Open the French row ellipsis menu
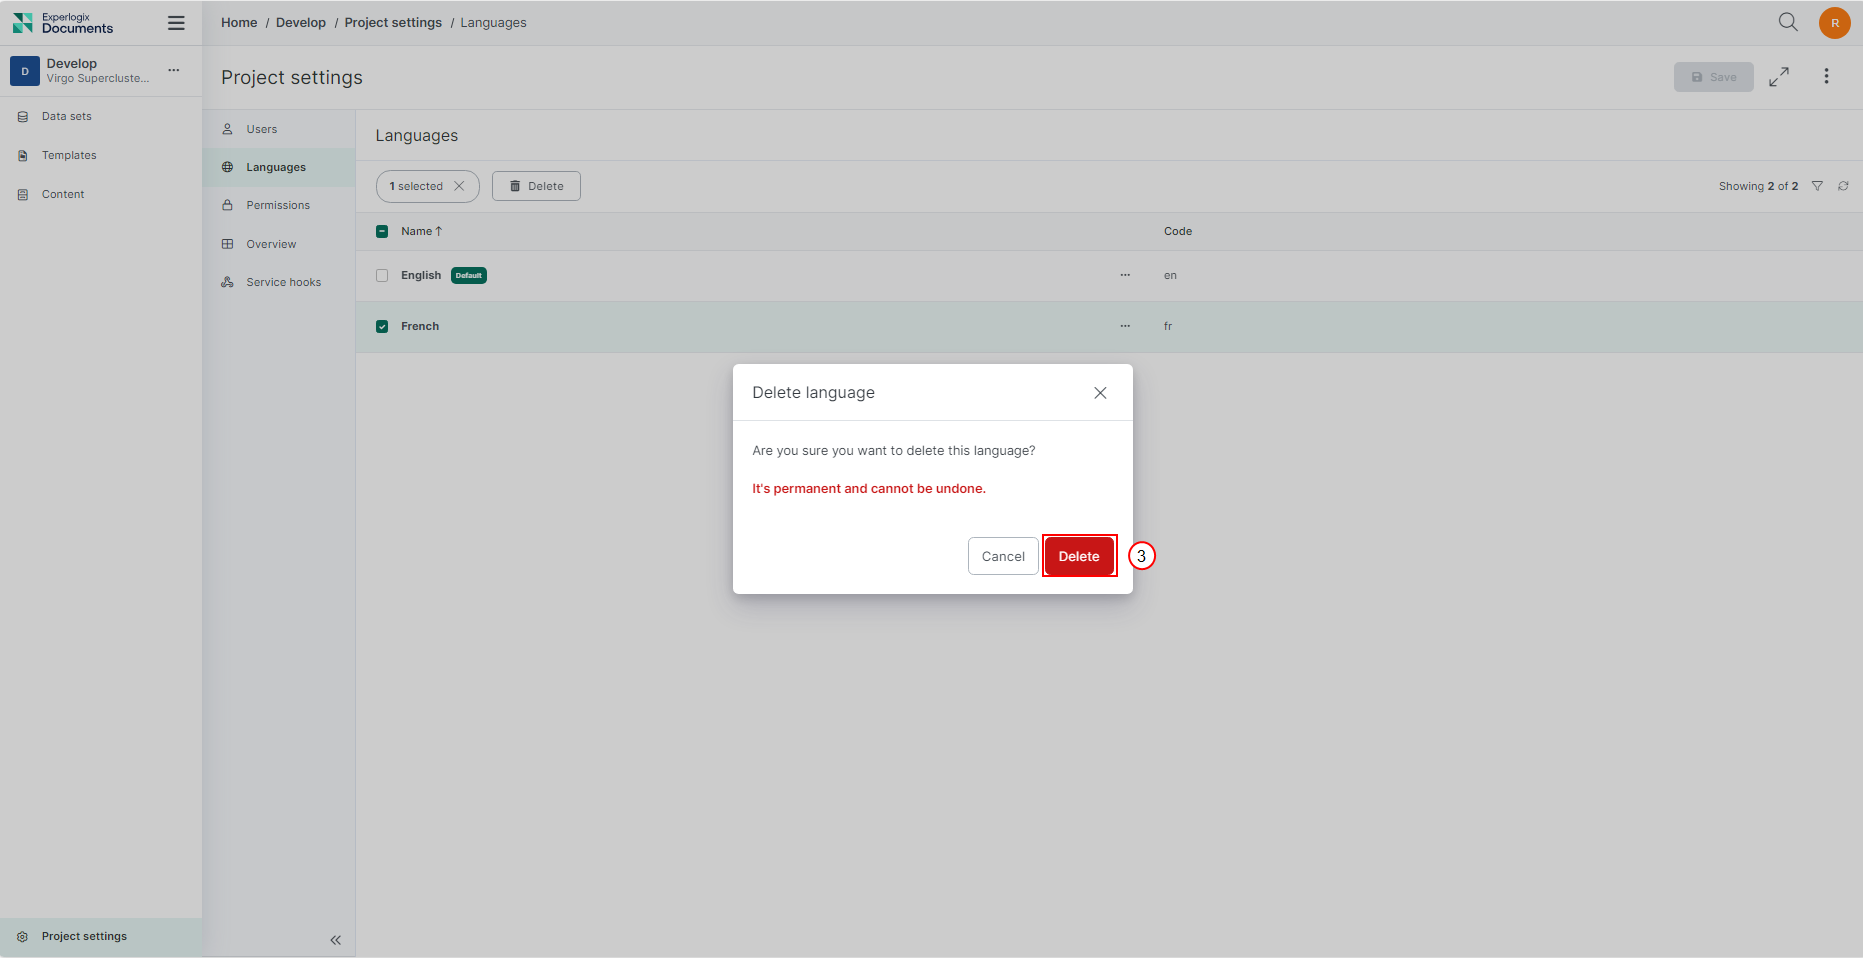1863x958 pixels. 1125,326
